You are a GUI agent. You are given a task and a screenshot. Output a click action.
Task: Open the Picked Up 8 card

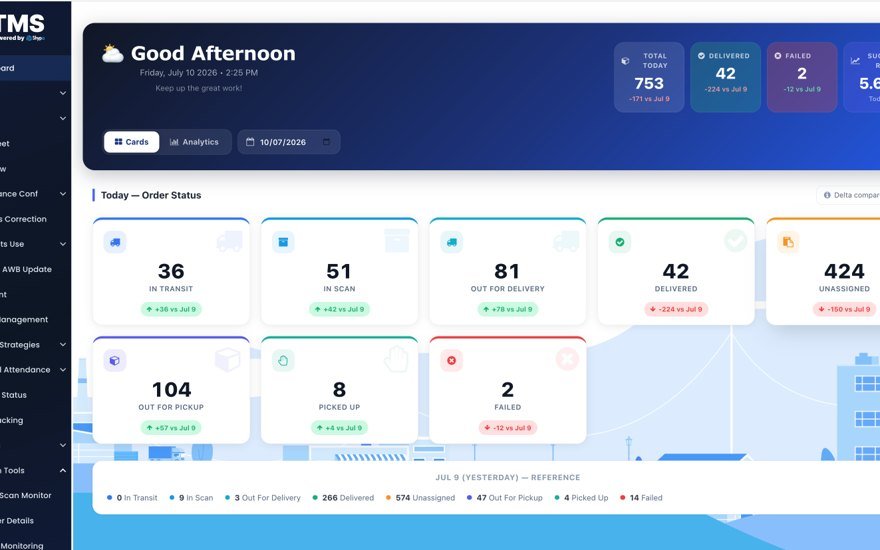pyautogui.click(x=340, y=389)
